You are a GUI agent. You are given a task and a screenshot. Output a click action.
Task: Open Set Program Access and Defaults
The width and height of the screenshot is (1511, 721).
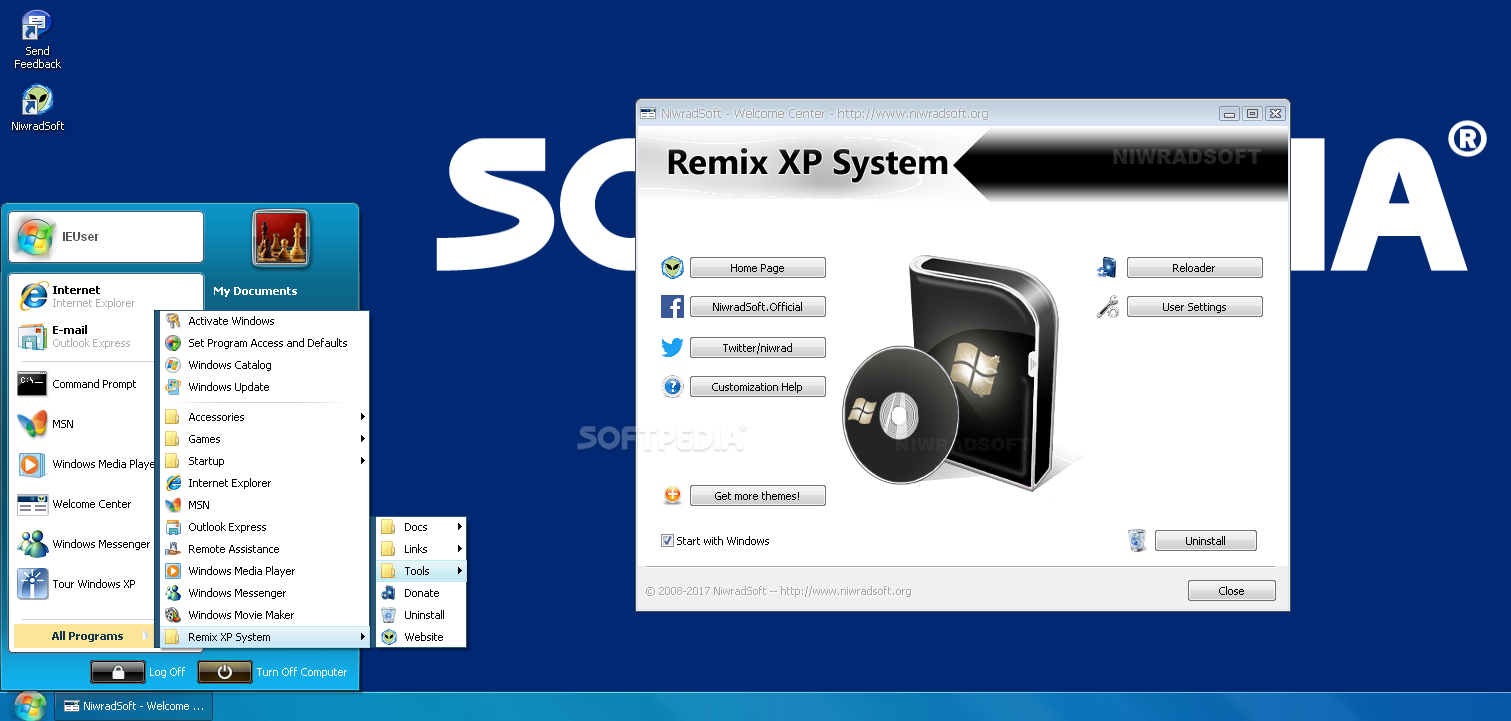[x=265, y=343]
